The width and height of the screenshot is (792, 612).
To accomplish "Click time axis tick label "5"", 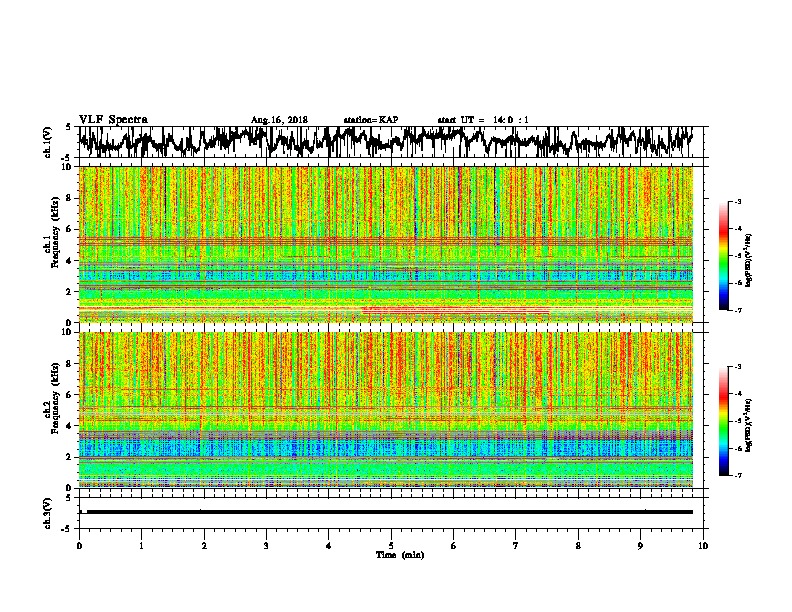I will tap(391, 545).
